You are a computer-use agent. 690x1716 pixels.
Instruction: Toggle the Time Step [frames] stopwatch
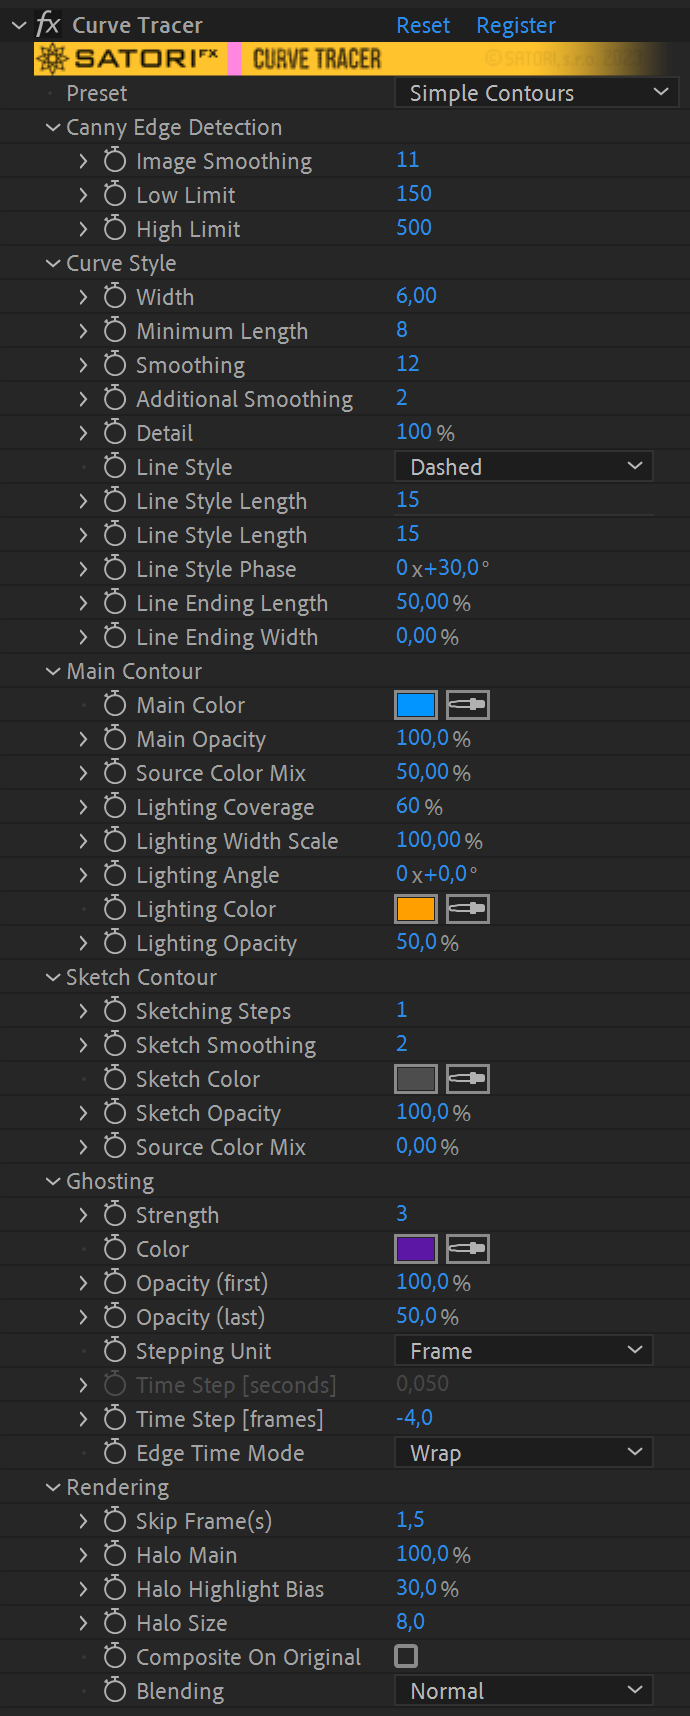pos(115,1419)
